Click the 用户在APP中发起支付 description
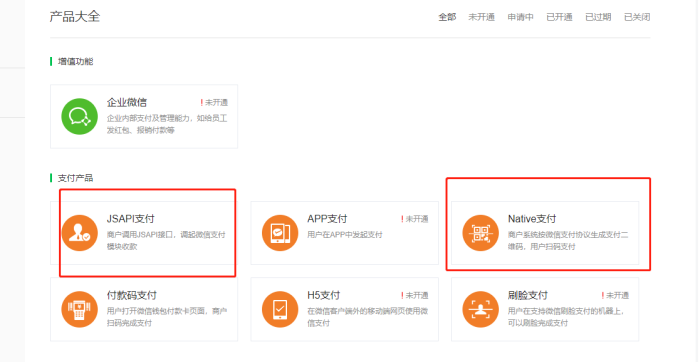 pyautogui.click(x=345, y=235)
